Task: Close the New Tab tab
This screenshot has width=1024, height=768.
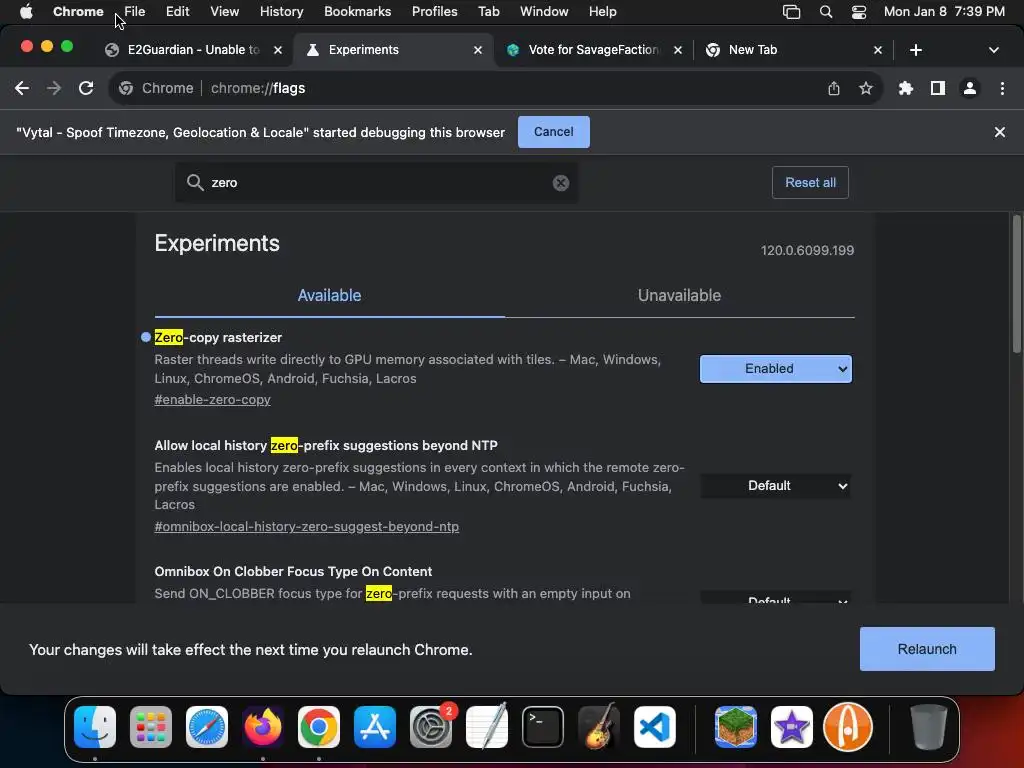Action: click(878, 50)
